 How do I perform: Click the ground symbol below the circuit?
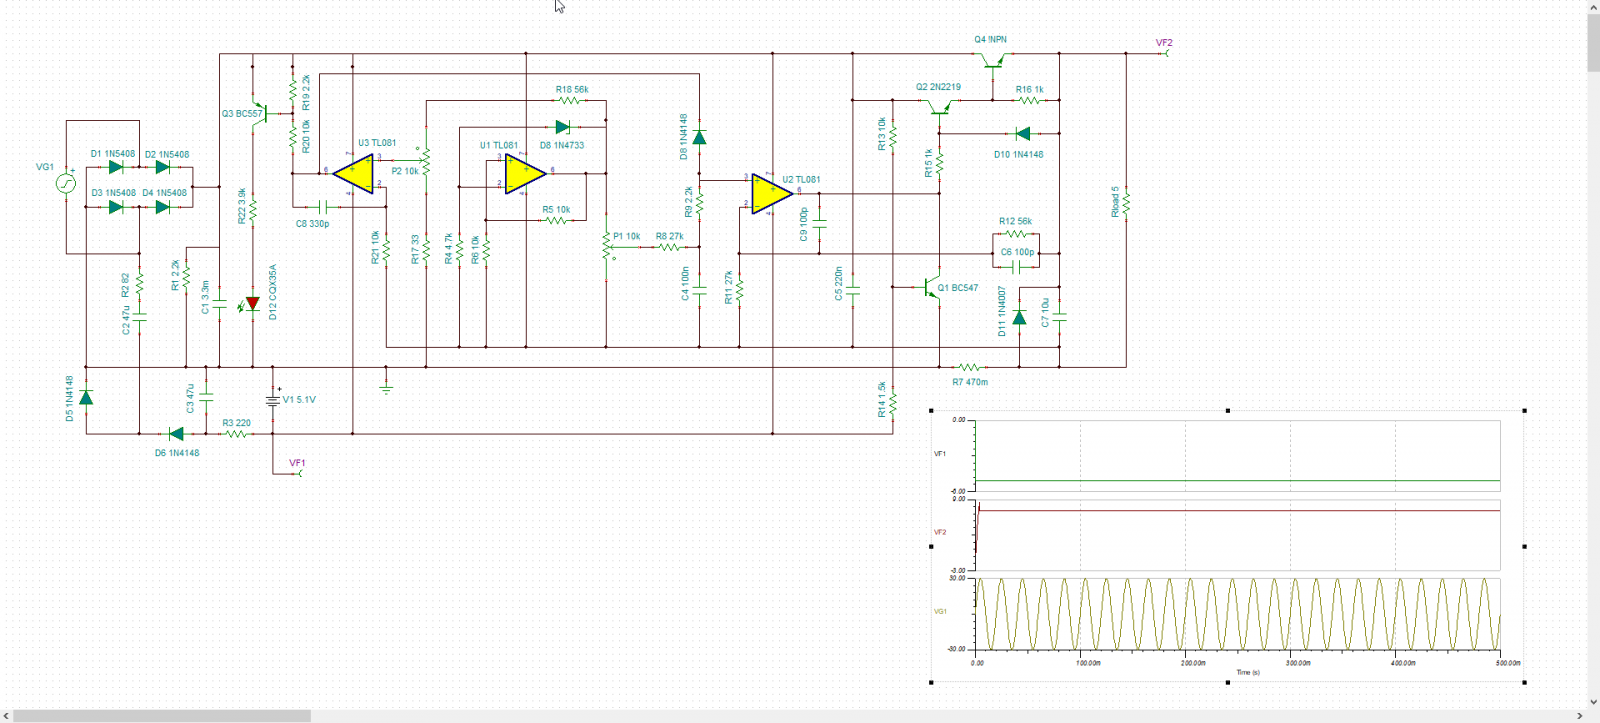pyautogui.click(x=386, y=386)
